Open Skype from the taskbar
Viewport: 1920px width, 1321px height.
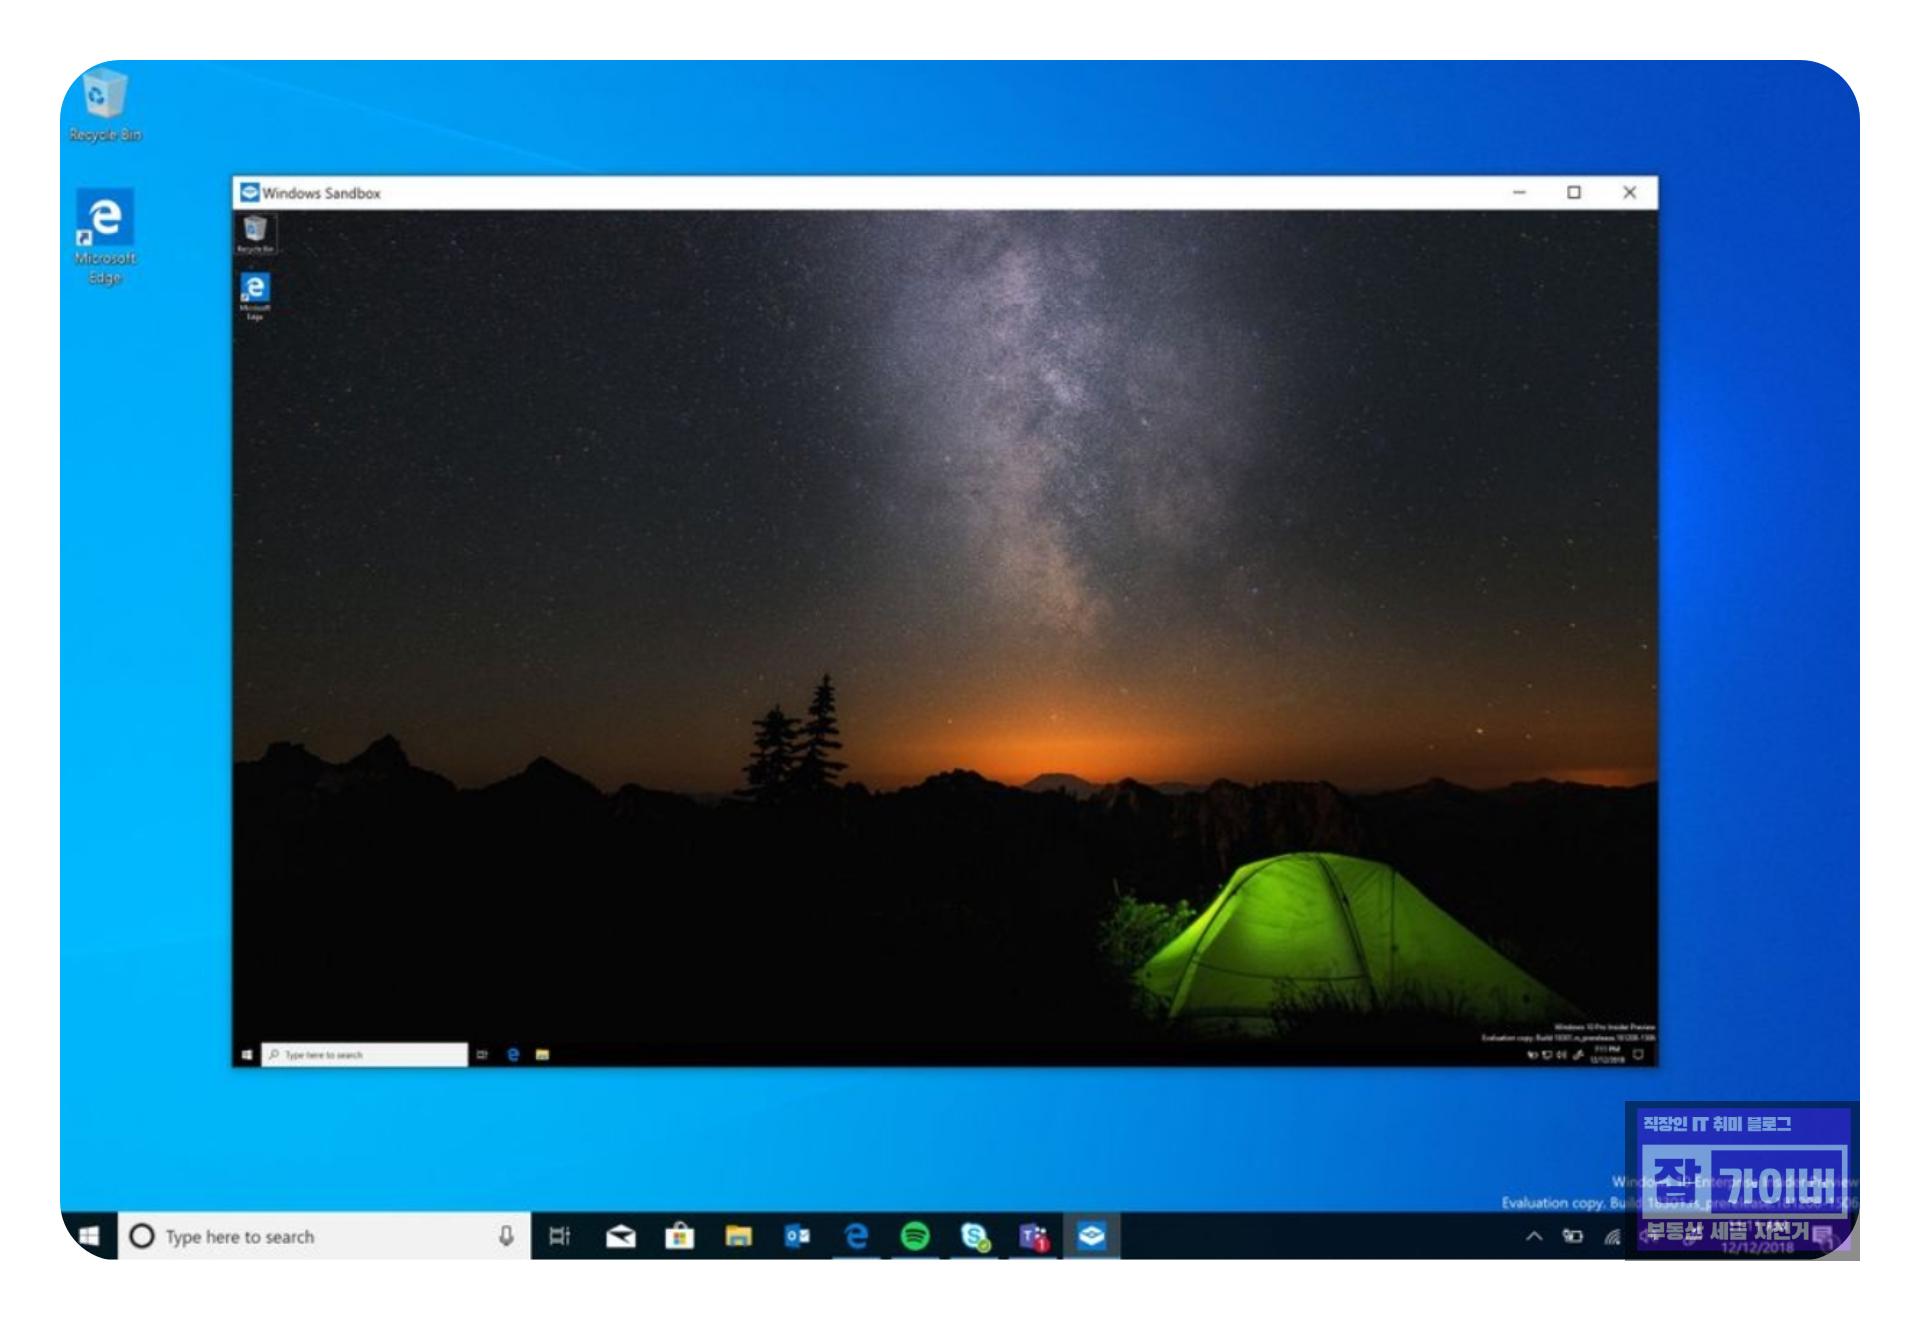click(974, 1237)
